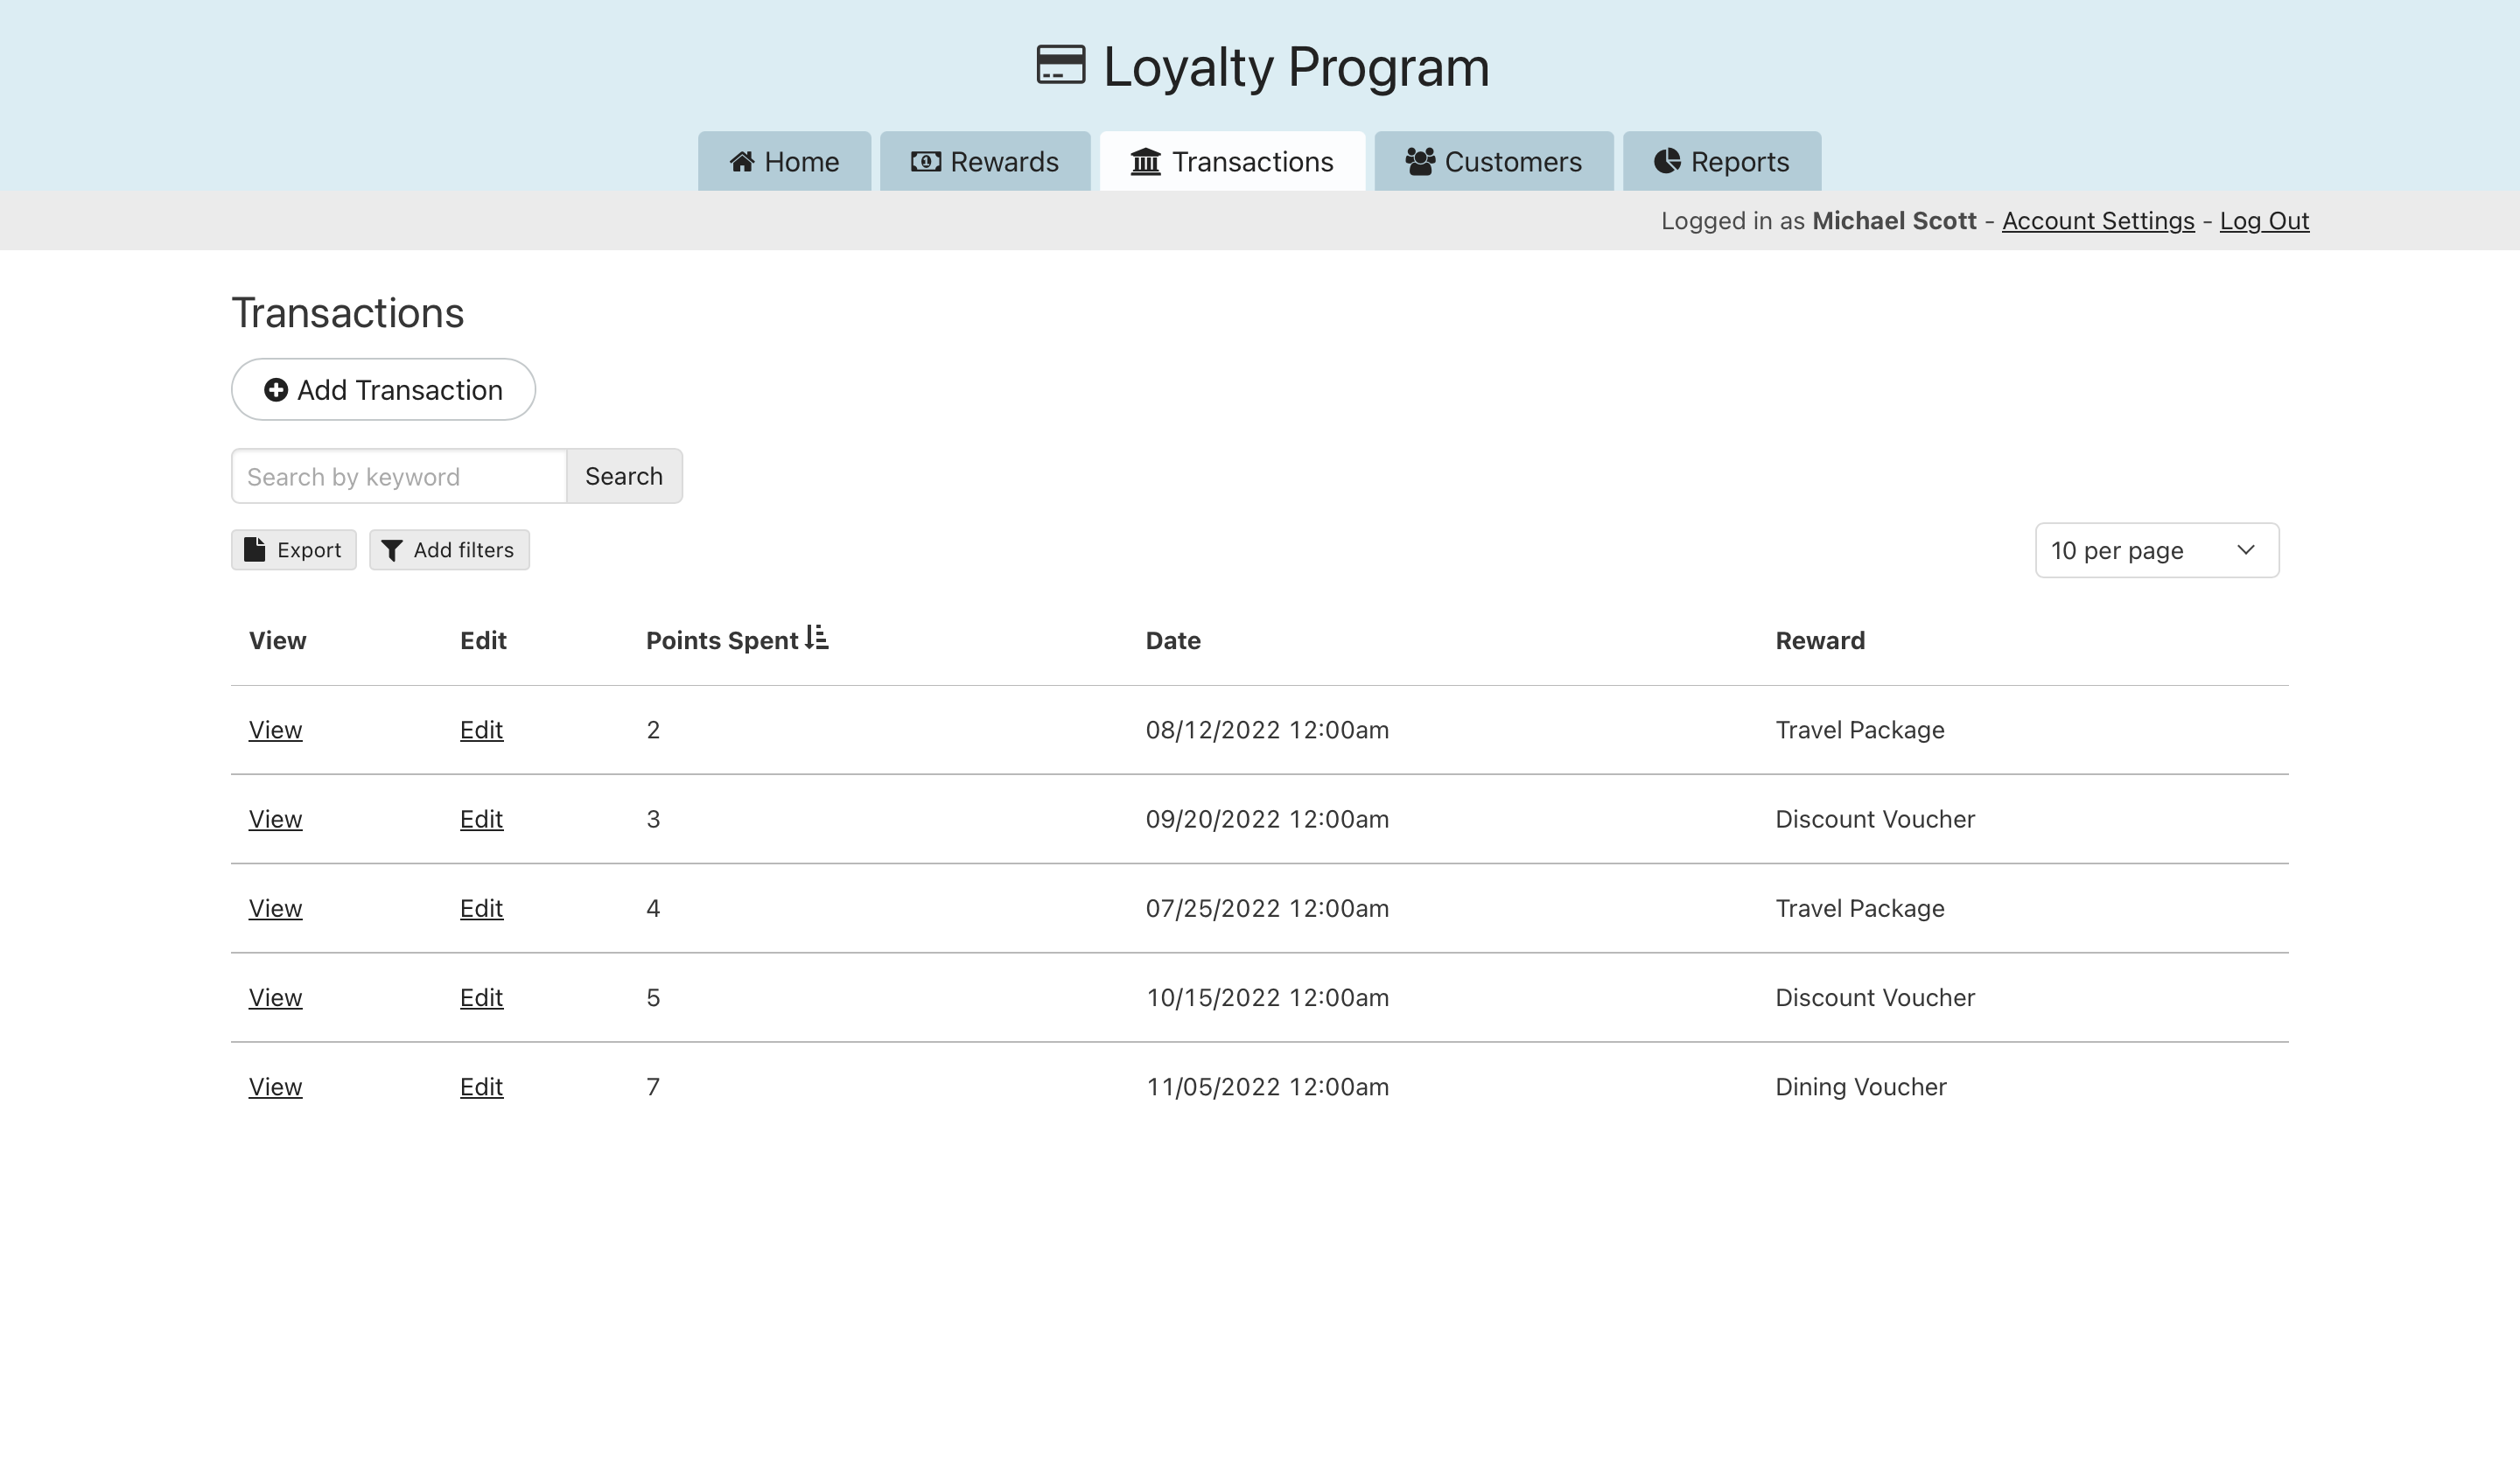Click the Home house icon
2520x1482 pixels.
[741, 162]
